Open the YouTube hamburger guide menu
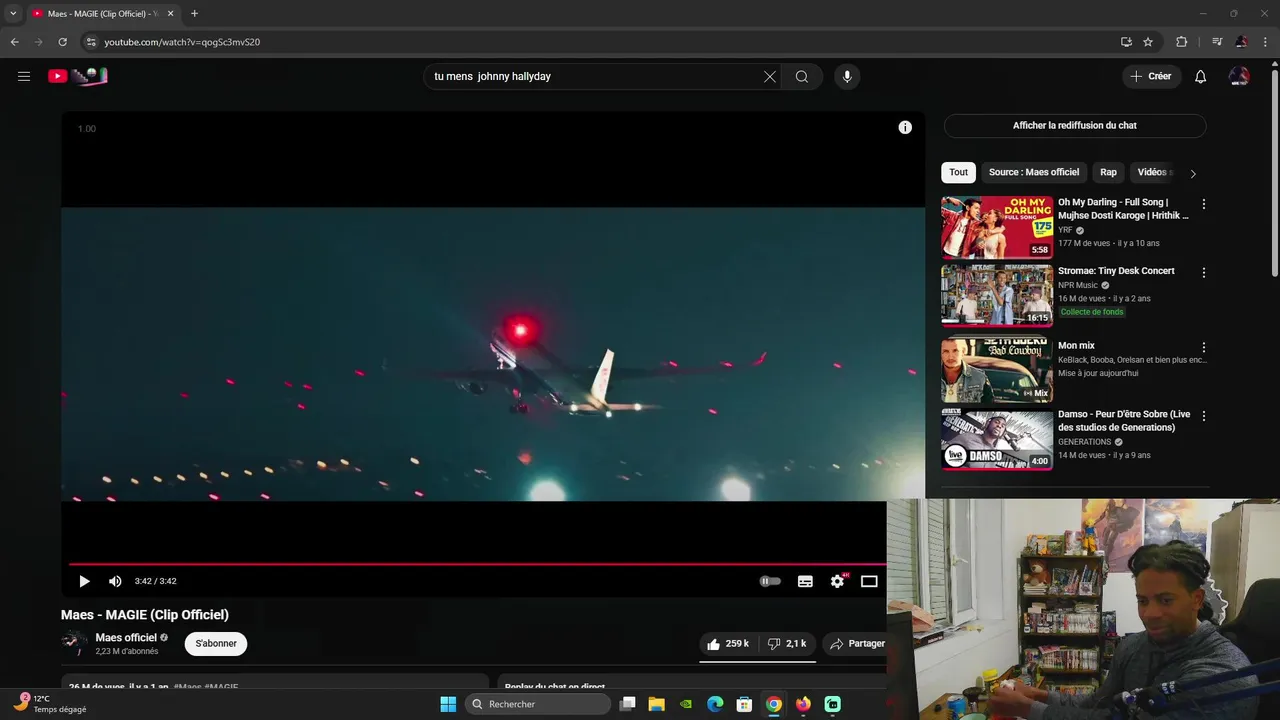The image size is (1280, 720). tap(24, 76)
